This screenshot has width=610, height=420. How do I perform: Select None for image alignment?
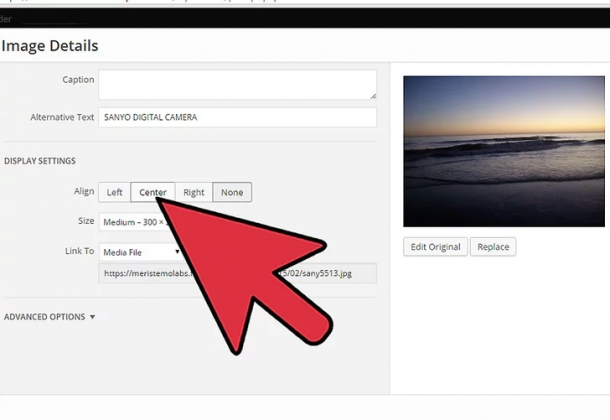tap(232, 193)
